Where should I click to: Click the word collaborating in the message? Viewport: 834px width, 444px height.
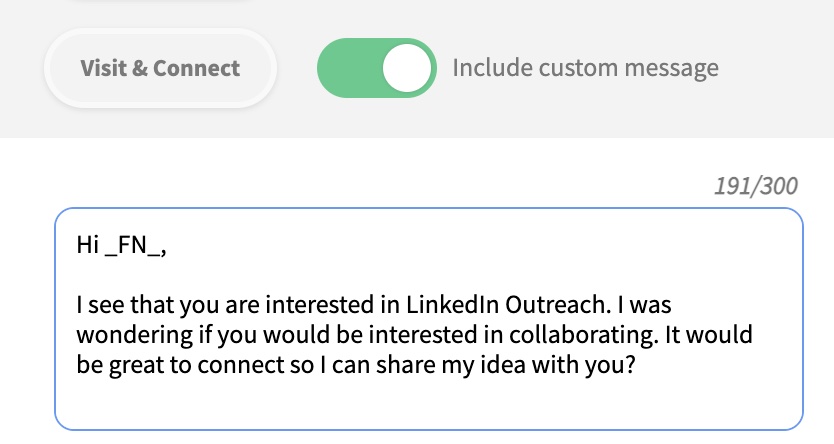click(586, 334)
